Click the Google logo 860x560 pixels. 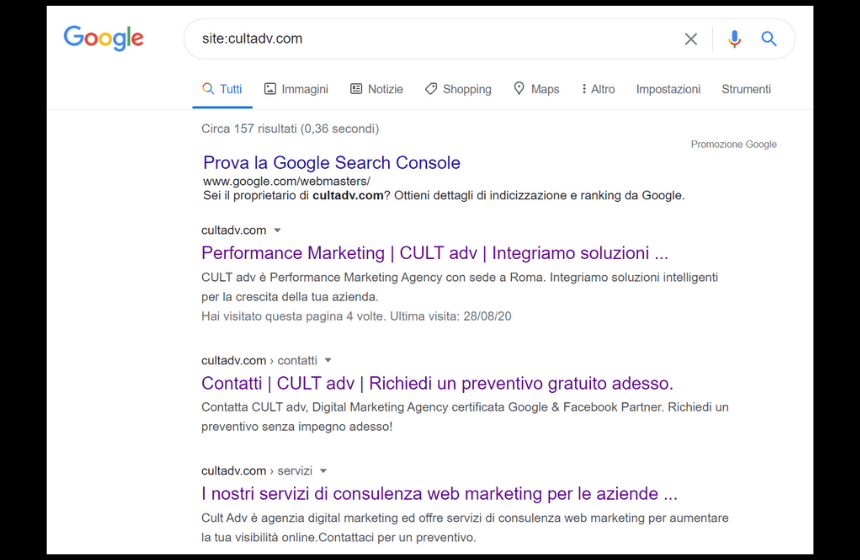point(104,38)
